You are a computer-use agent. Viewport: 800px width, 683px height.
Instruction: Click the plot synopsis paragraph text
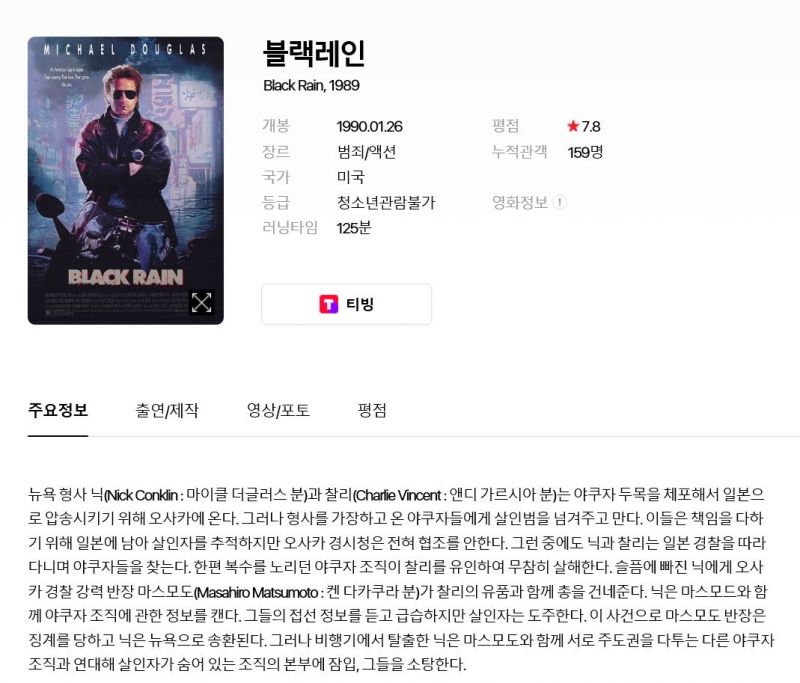(402, 579)
